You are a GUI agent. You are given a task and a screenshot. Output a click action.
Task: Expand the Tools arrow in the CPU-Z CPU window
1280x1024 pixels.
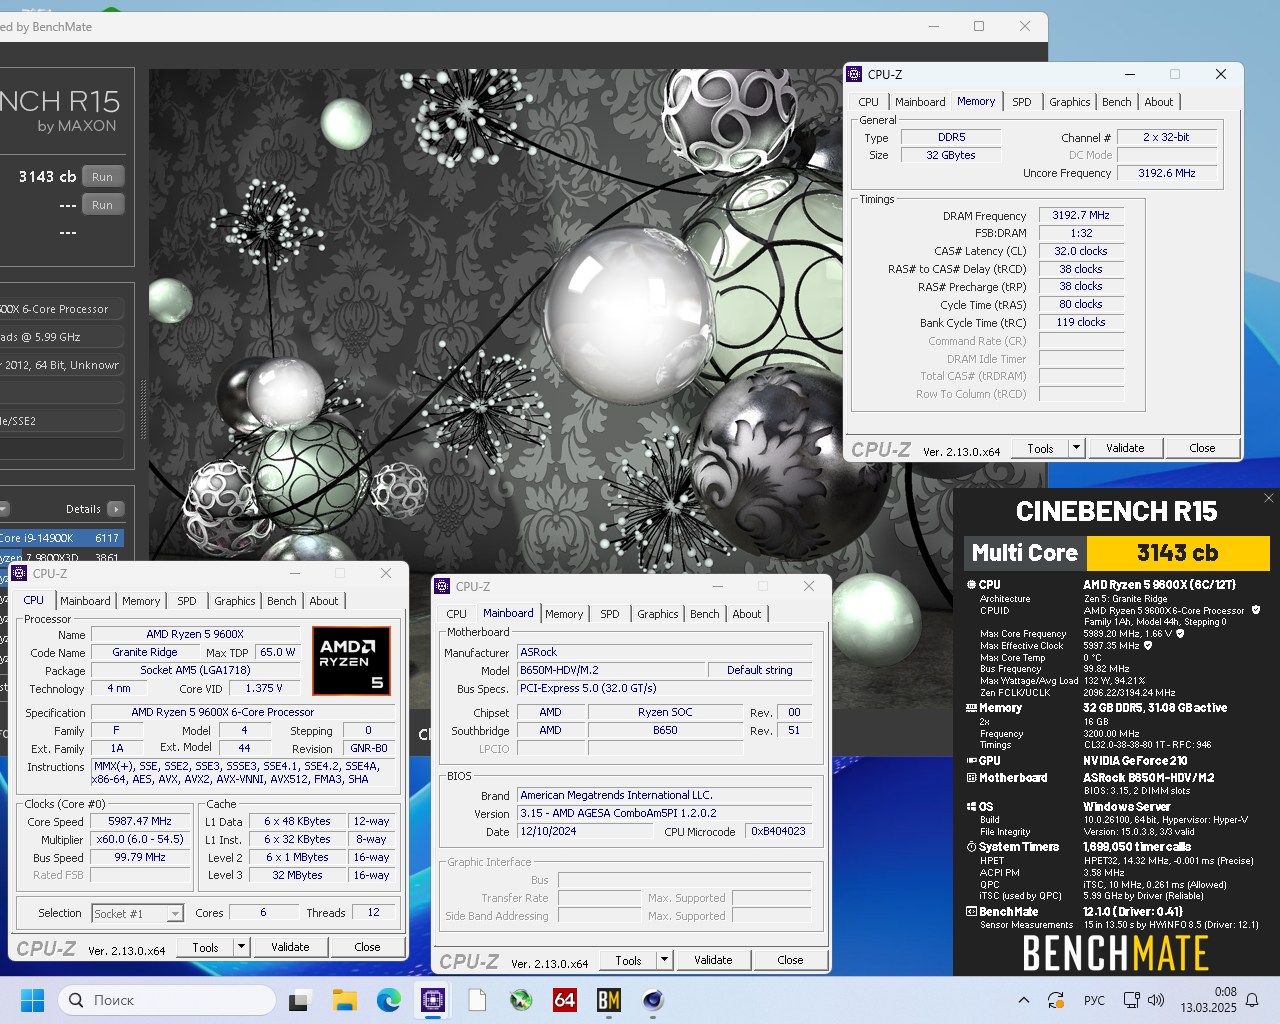[241, 947]
